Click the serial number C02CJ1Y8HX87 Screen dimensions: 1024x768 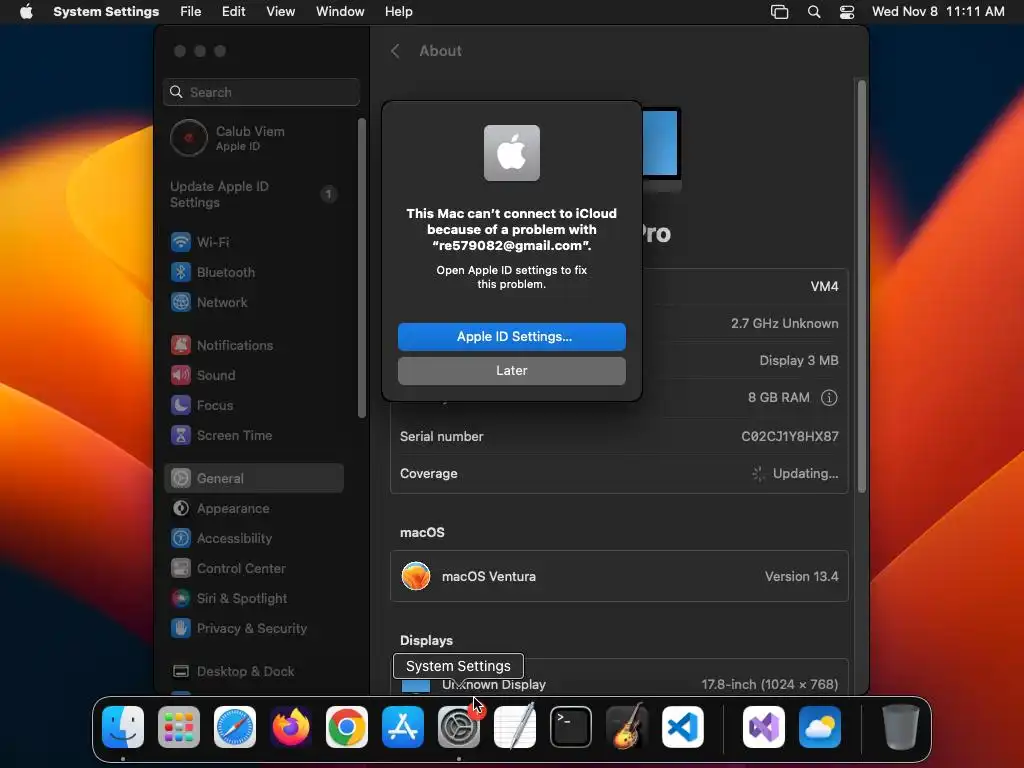790,436
